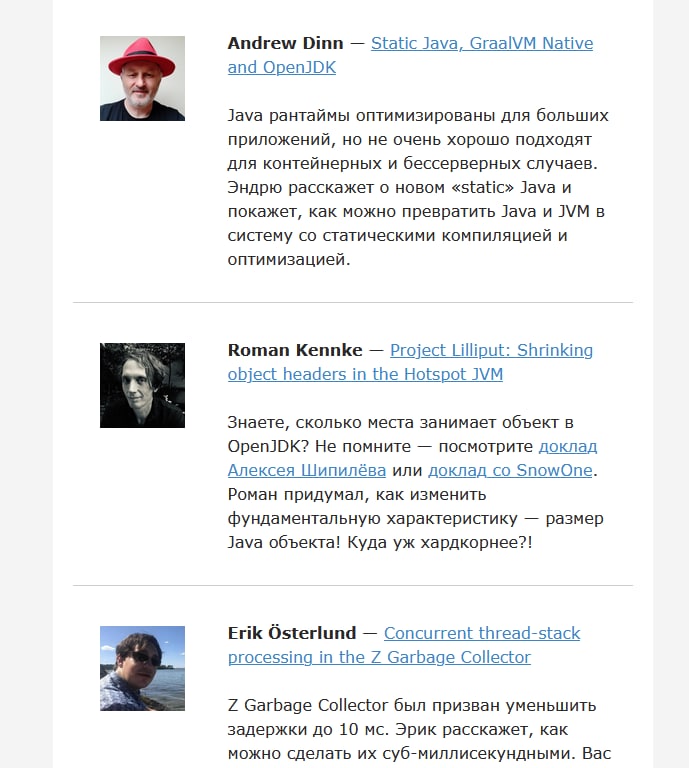Click the Roman Kennke speaker name
The image size is (689, 768).
[295, 350]
